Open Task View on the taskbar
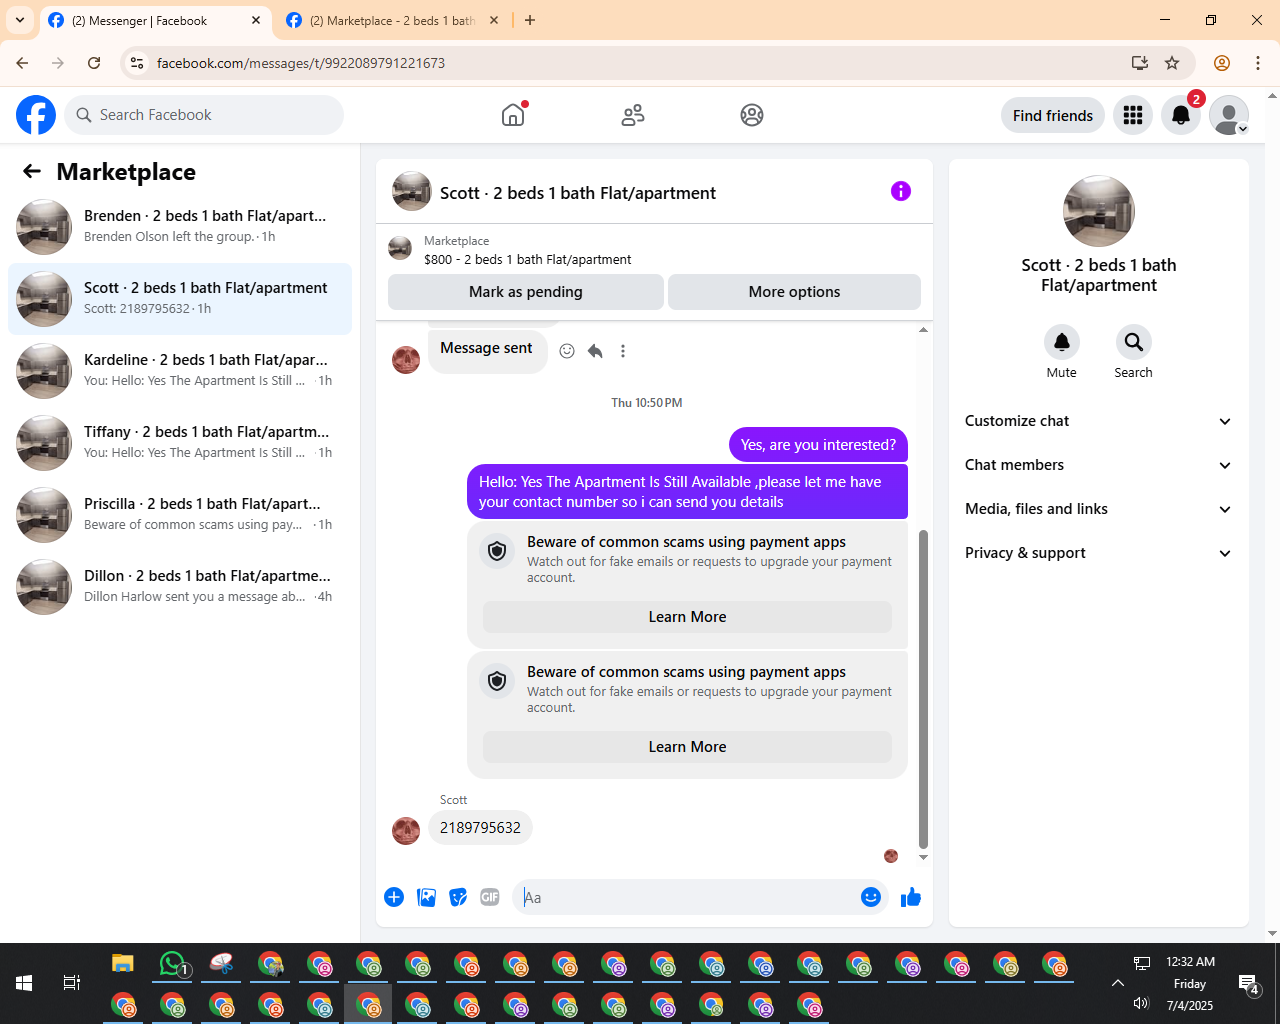Viewport: 1280px width, 1024px height. (x=72, y=983)
